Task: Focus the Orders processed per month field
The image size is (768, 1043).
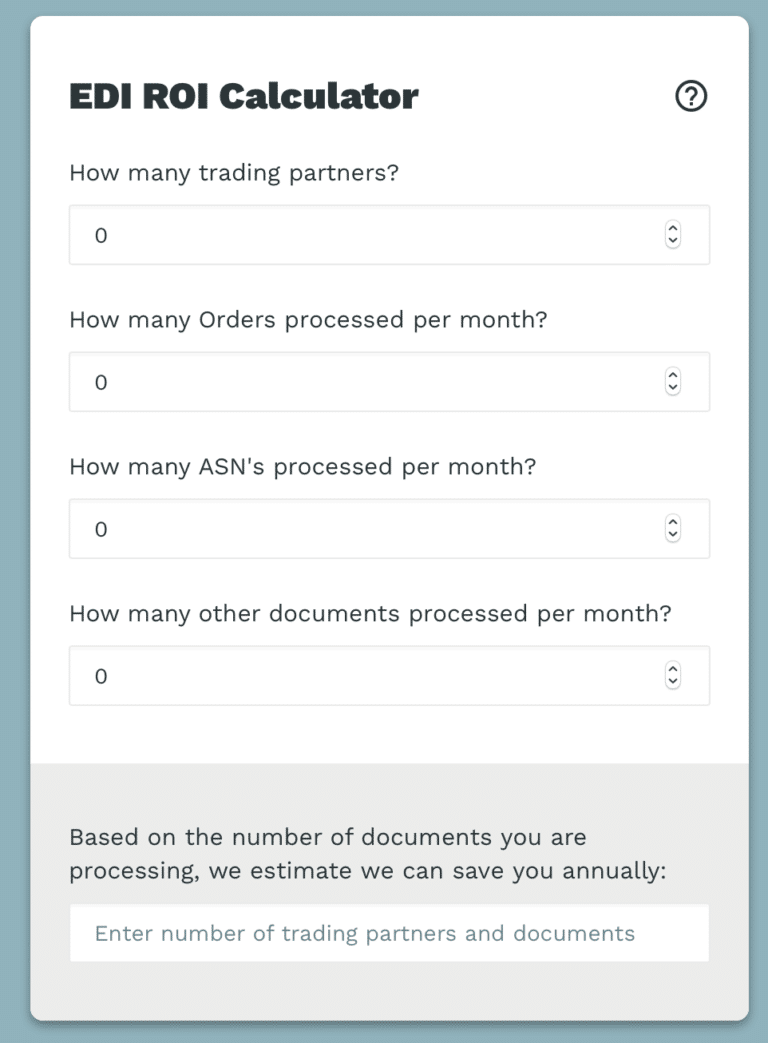Action: 389,382
